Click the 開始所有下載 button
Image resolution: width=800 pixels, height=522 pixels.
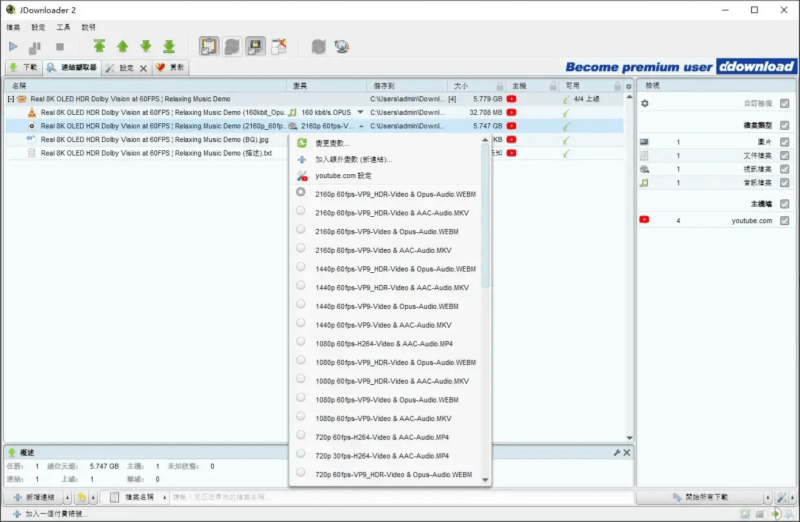point(700,497)
